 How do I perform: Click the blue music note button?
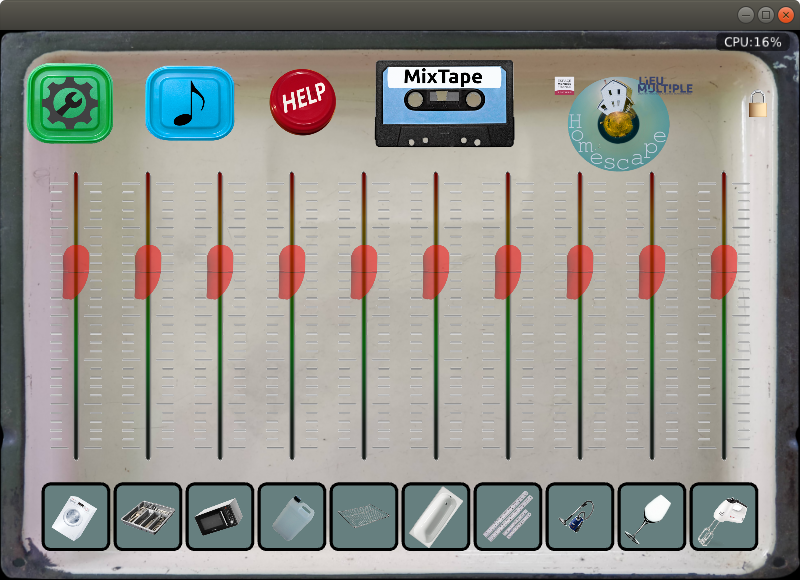[190, 103]
